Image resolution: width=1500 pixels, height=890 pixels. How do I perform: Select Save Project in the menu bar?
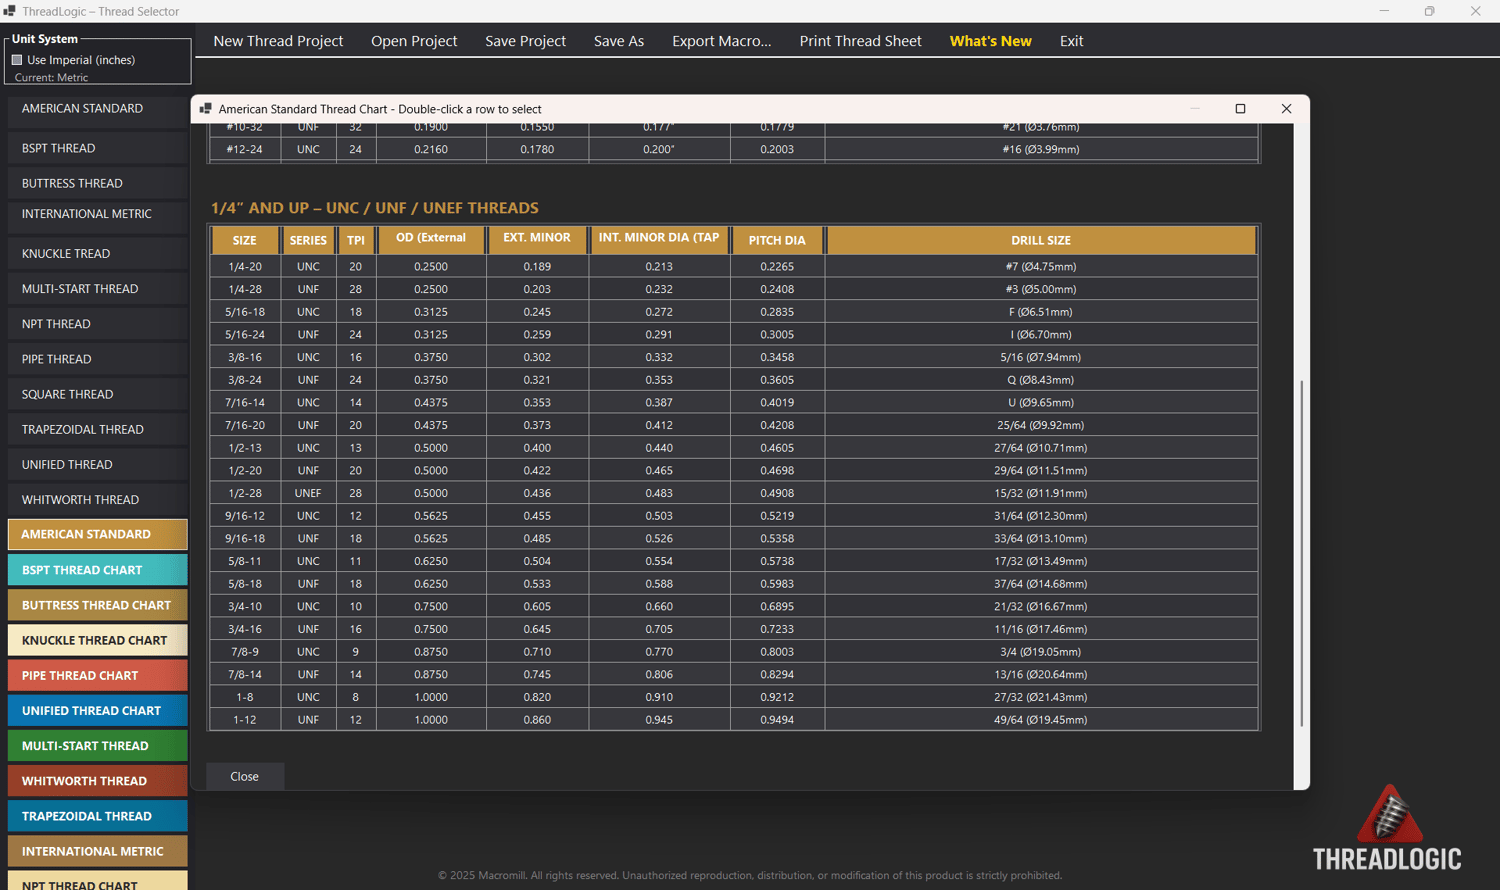(x=525, y=41)
